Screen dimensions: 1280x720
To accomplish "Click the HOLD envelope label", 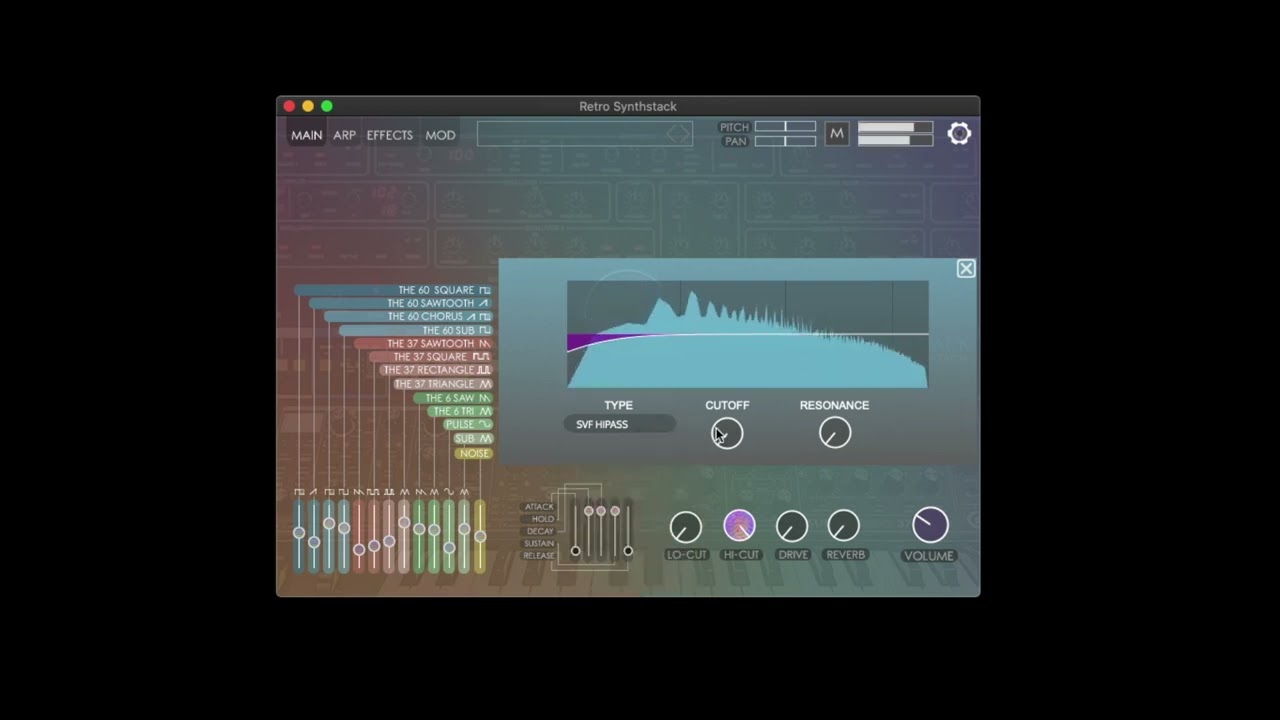I will 543,519.
